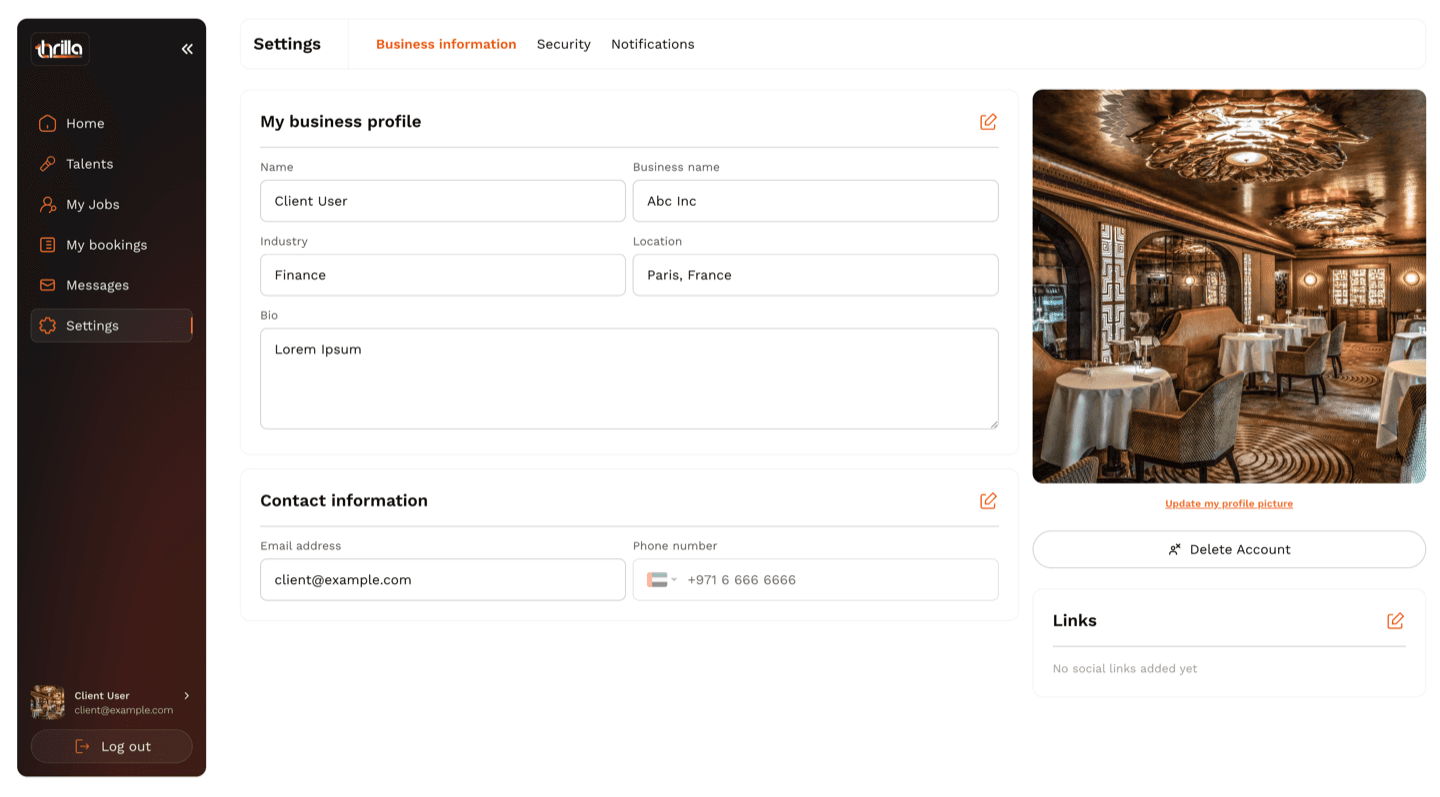Viewport: 1440px width, 797px height.
Task: Edit the My business profile section
Action: point(988,121)
